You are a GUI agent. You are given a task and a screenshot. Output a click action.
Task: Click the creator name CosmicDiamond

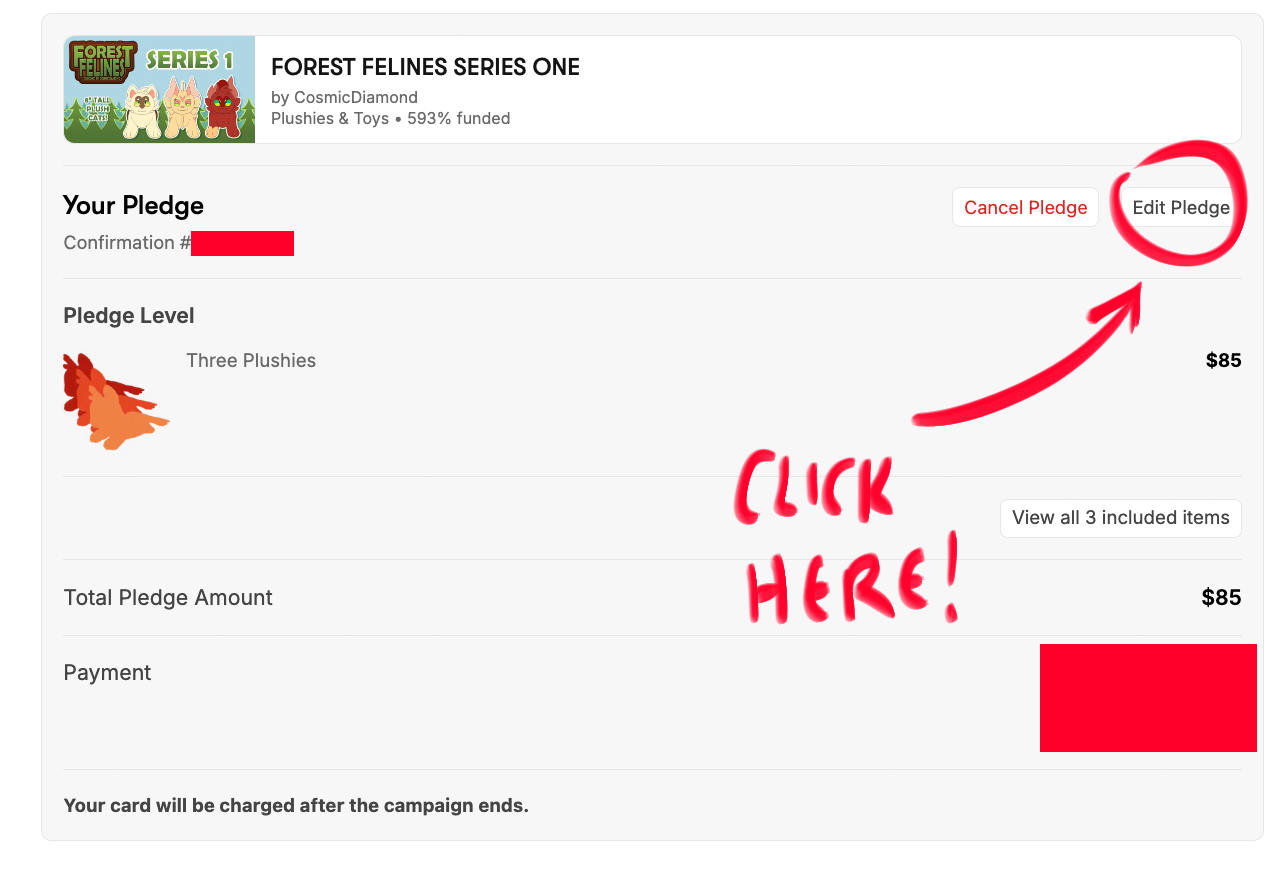pyautogui.click(x=355, y=97)
